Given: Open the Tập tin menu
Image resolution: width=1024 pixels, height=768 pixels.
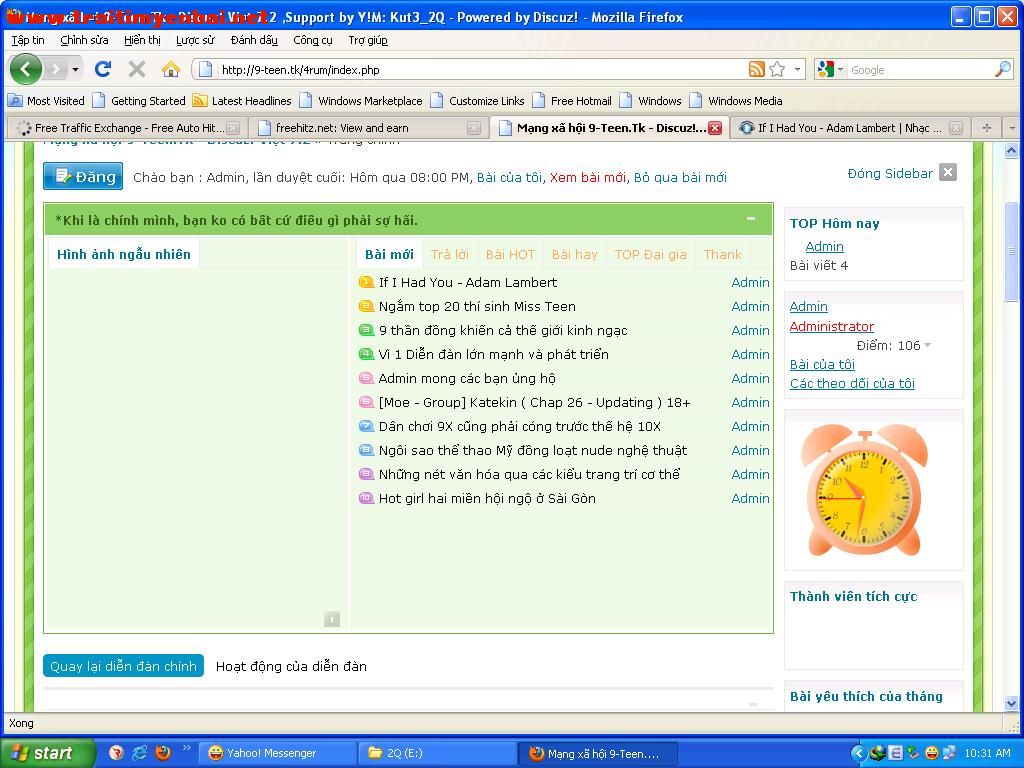Looking at the screenshot, I should pyautogui.click(x=27, y=40).
